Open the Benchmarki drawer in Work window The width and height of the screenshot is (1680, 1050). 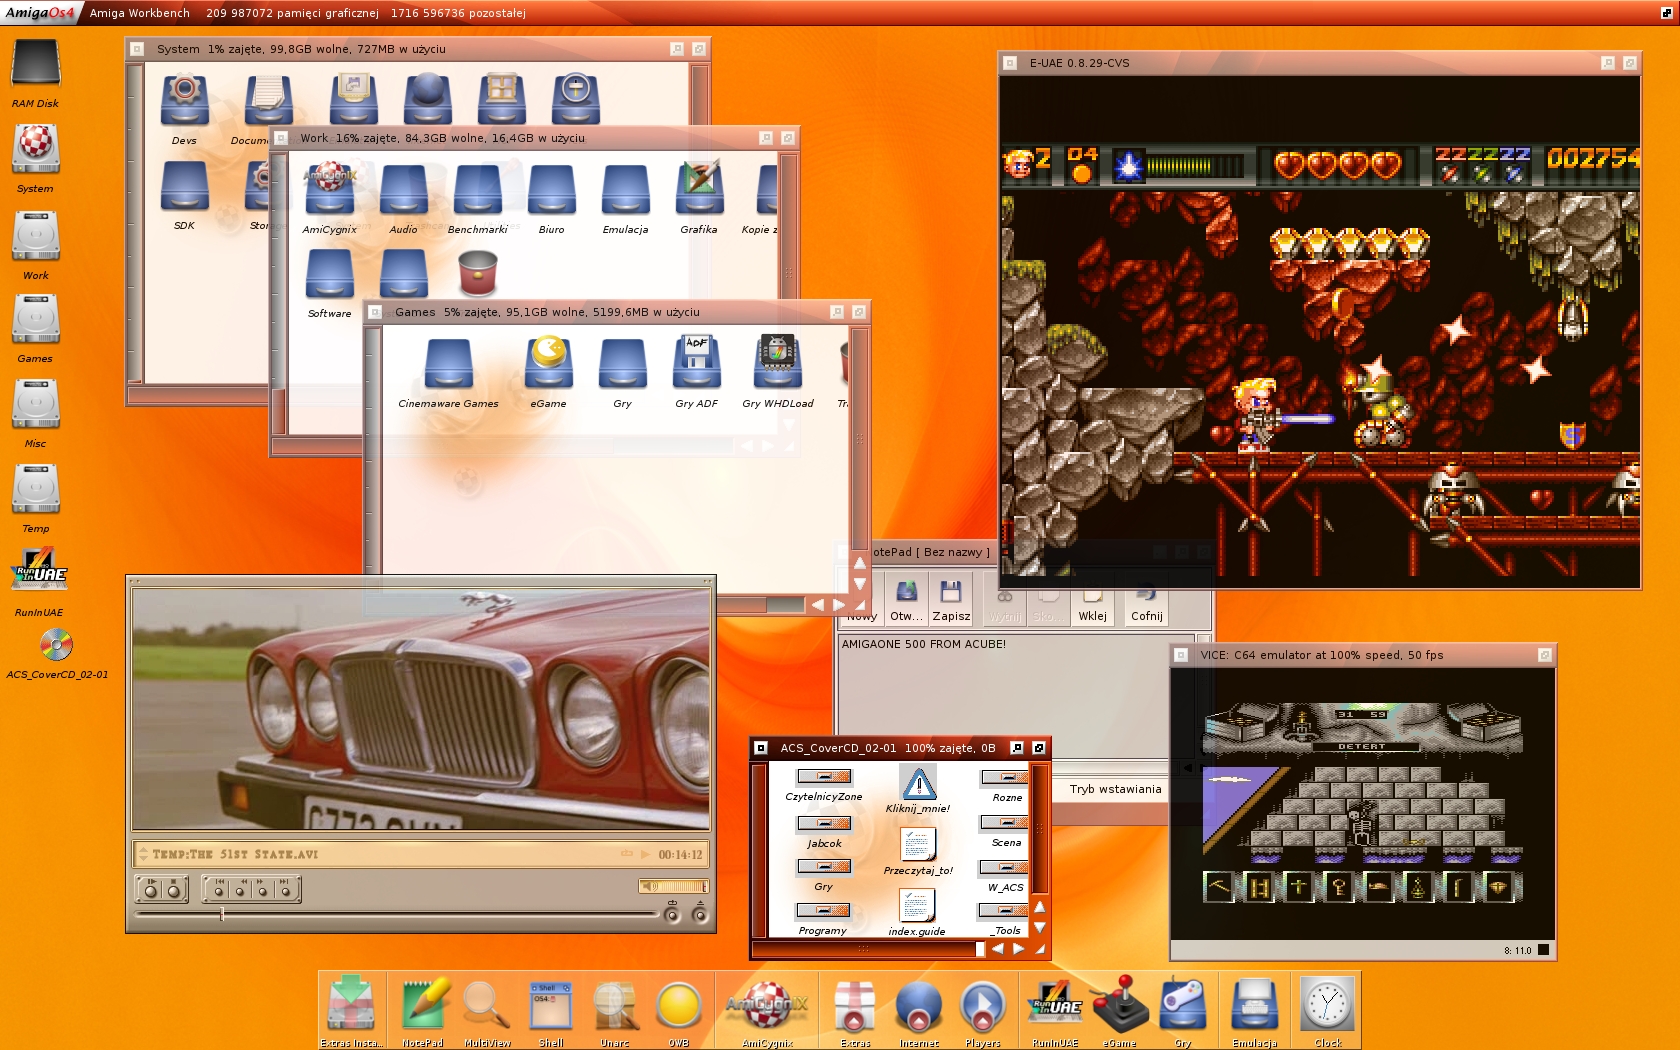click(x=478, y=190)
